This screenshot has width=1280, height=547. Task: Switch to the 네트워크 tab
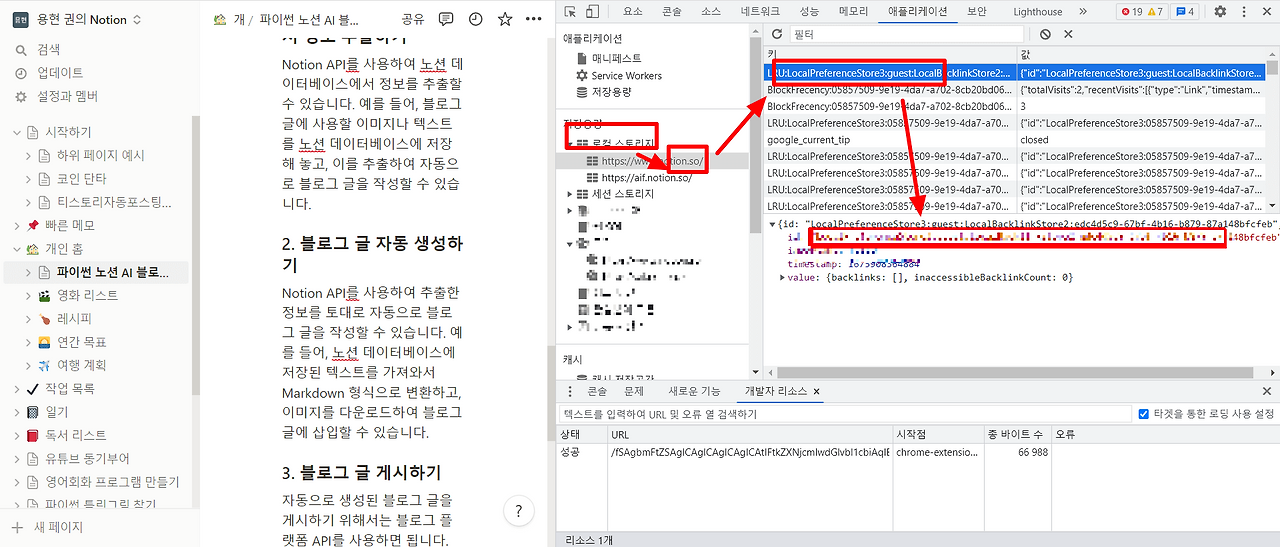click(759, 12)
